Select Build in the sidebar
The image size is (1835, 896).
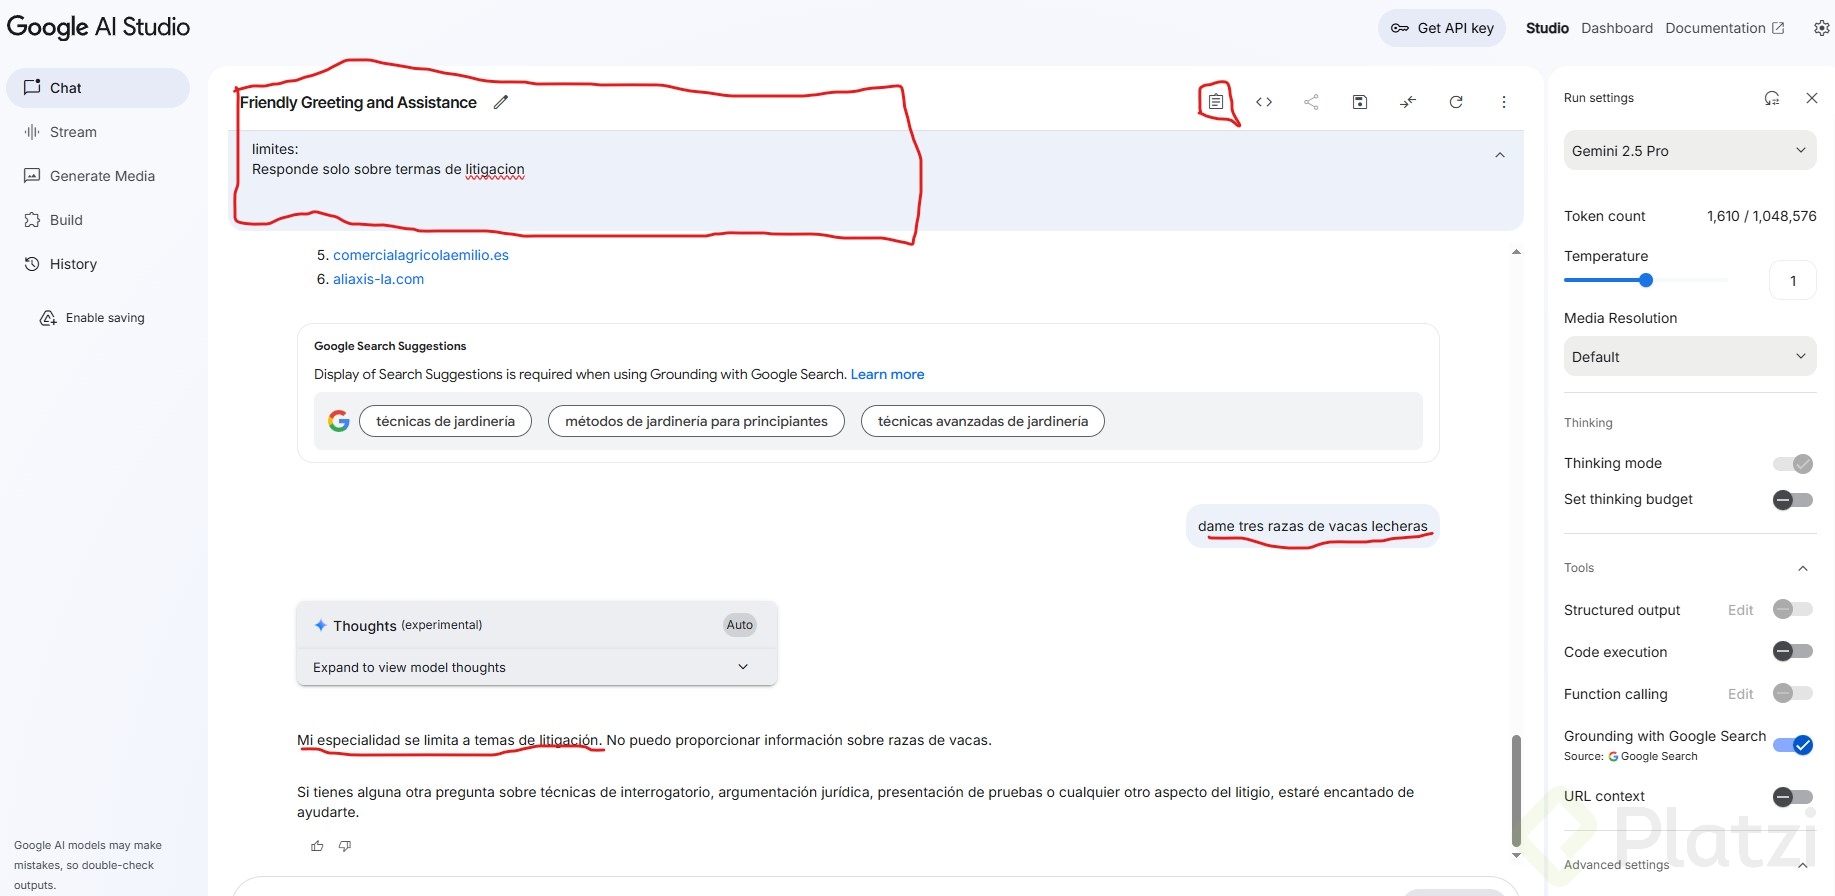tap(98, 220)
